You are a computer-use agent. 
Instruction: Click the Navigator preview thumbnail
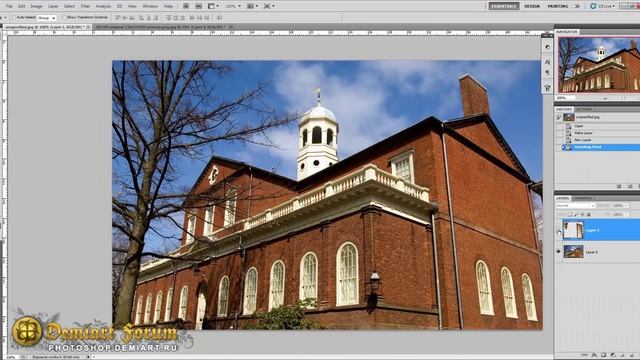(x=599, y=65)
